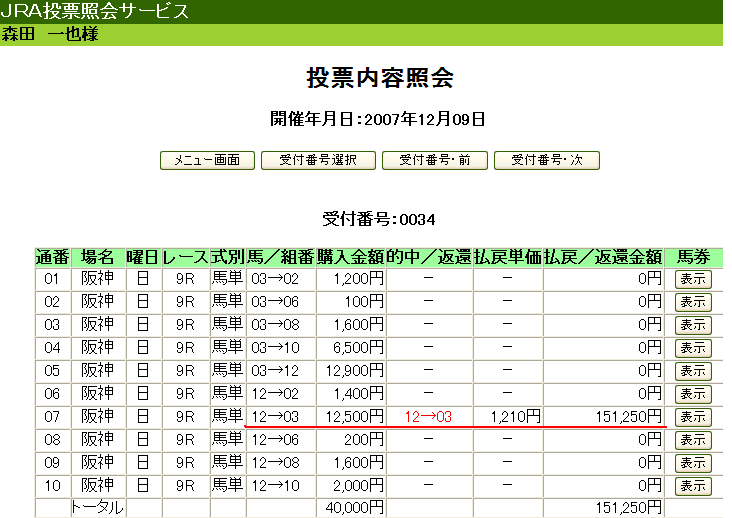The image size is (732, 518).
Task: Click the 森田 一也様 user name
Action: point(50,35)
